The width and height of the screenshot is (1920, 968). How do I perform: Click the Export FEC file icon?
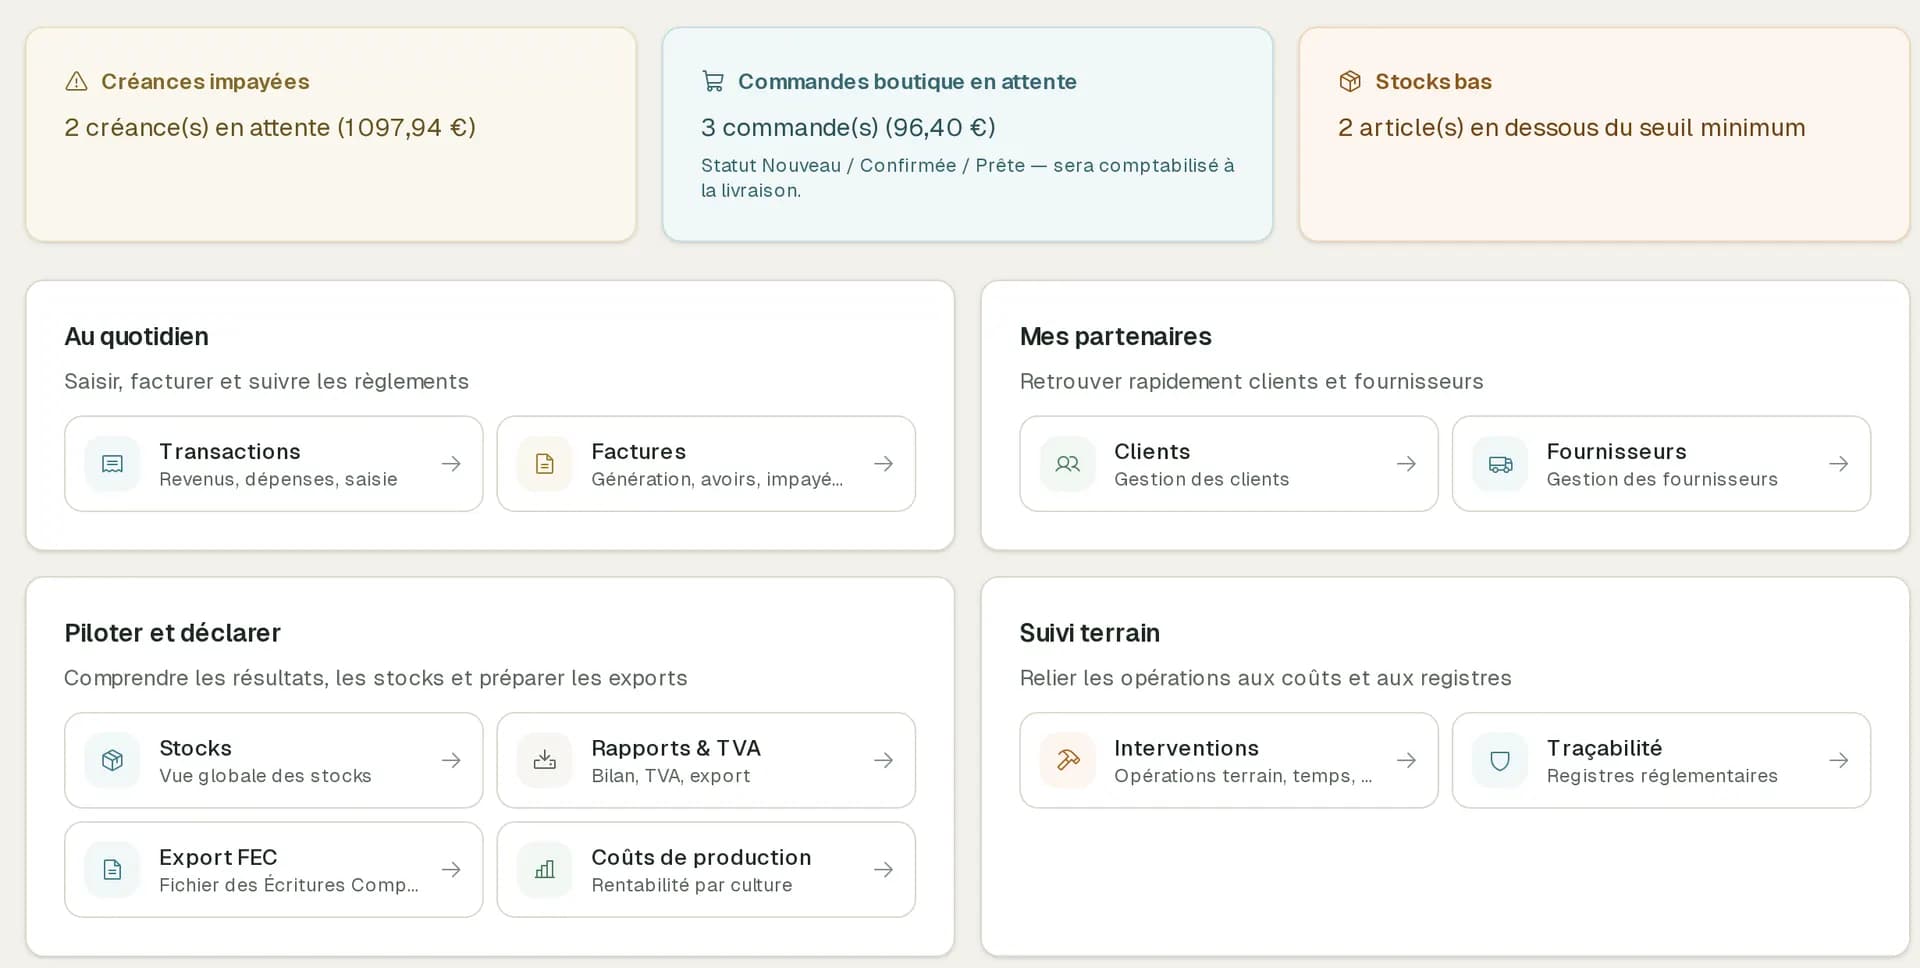113,870
